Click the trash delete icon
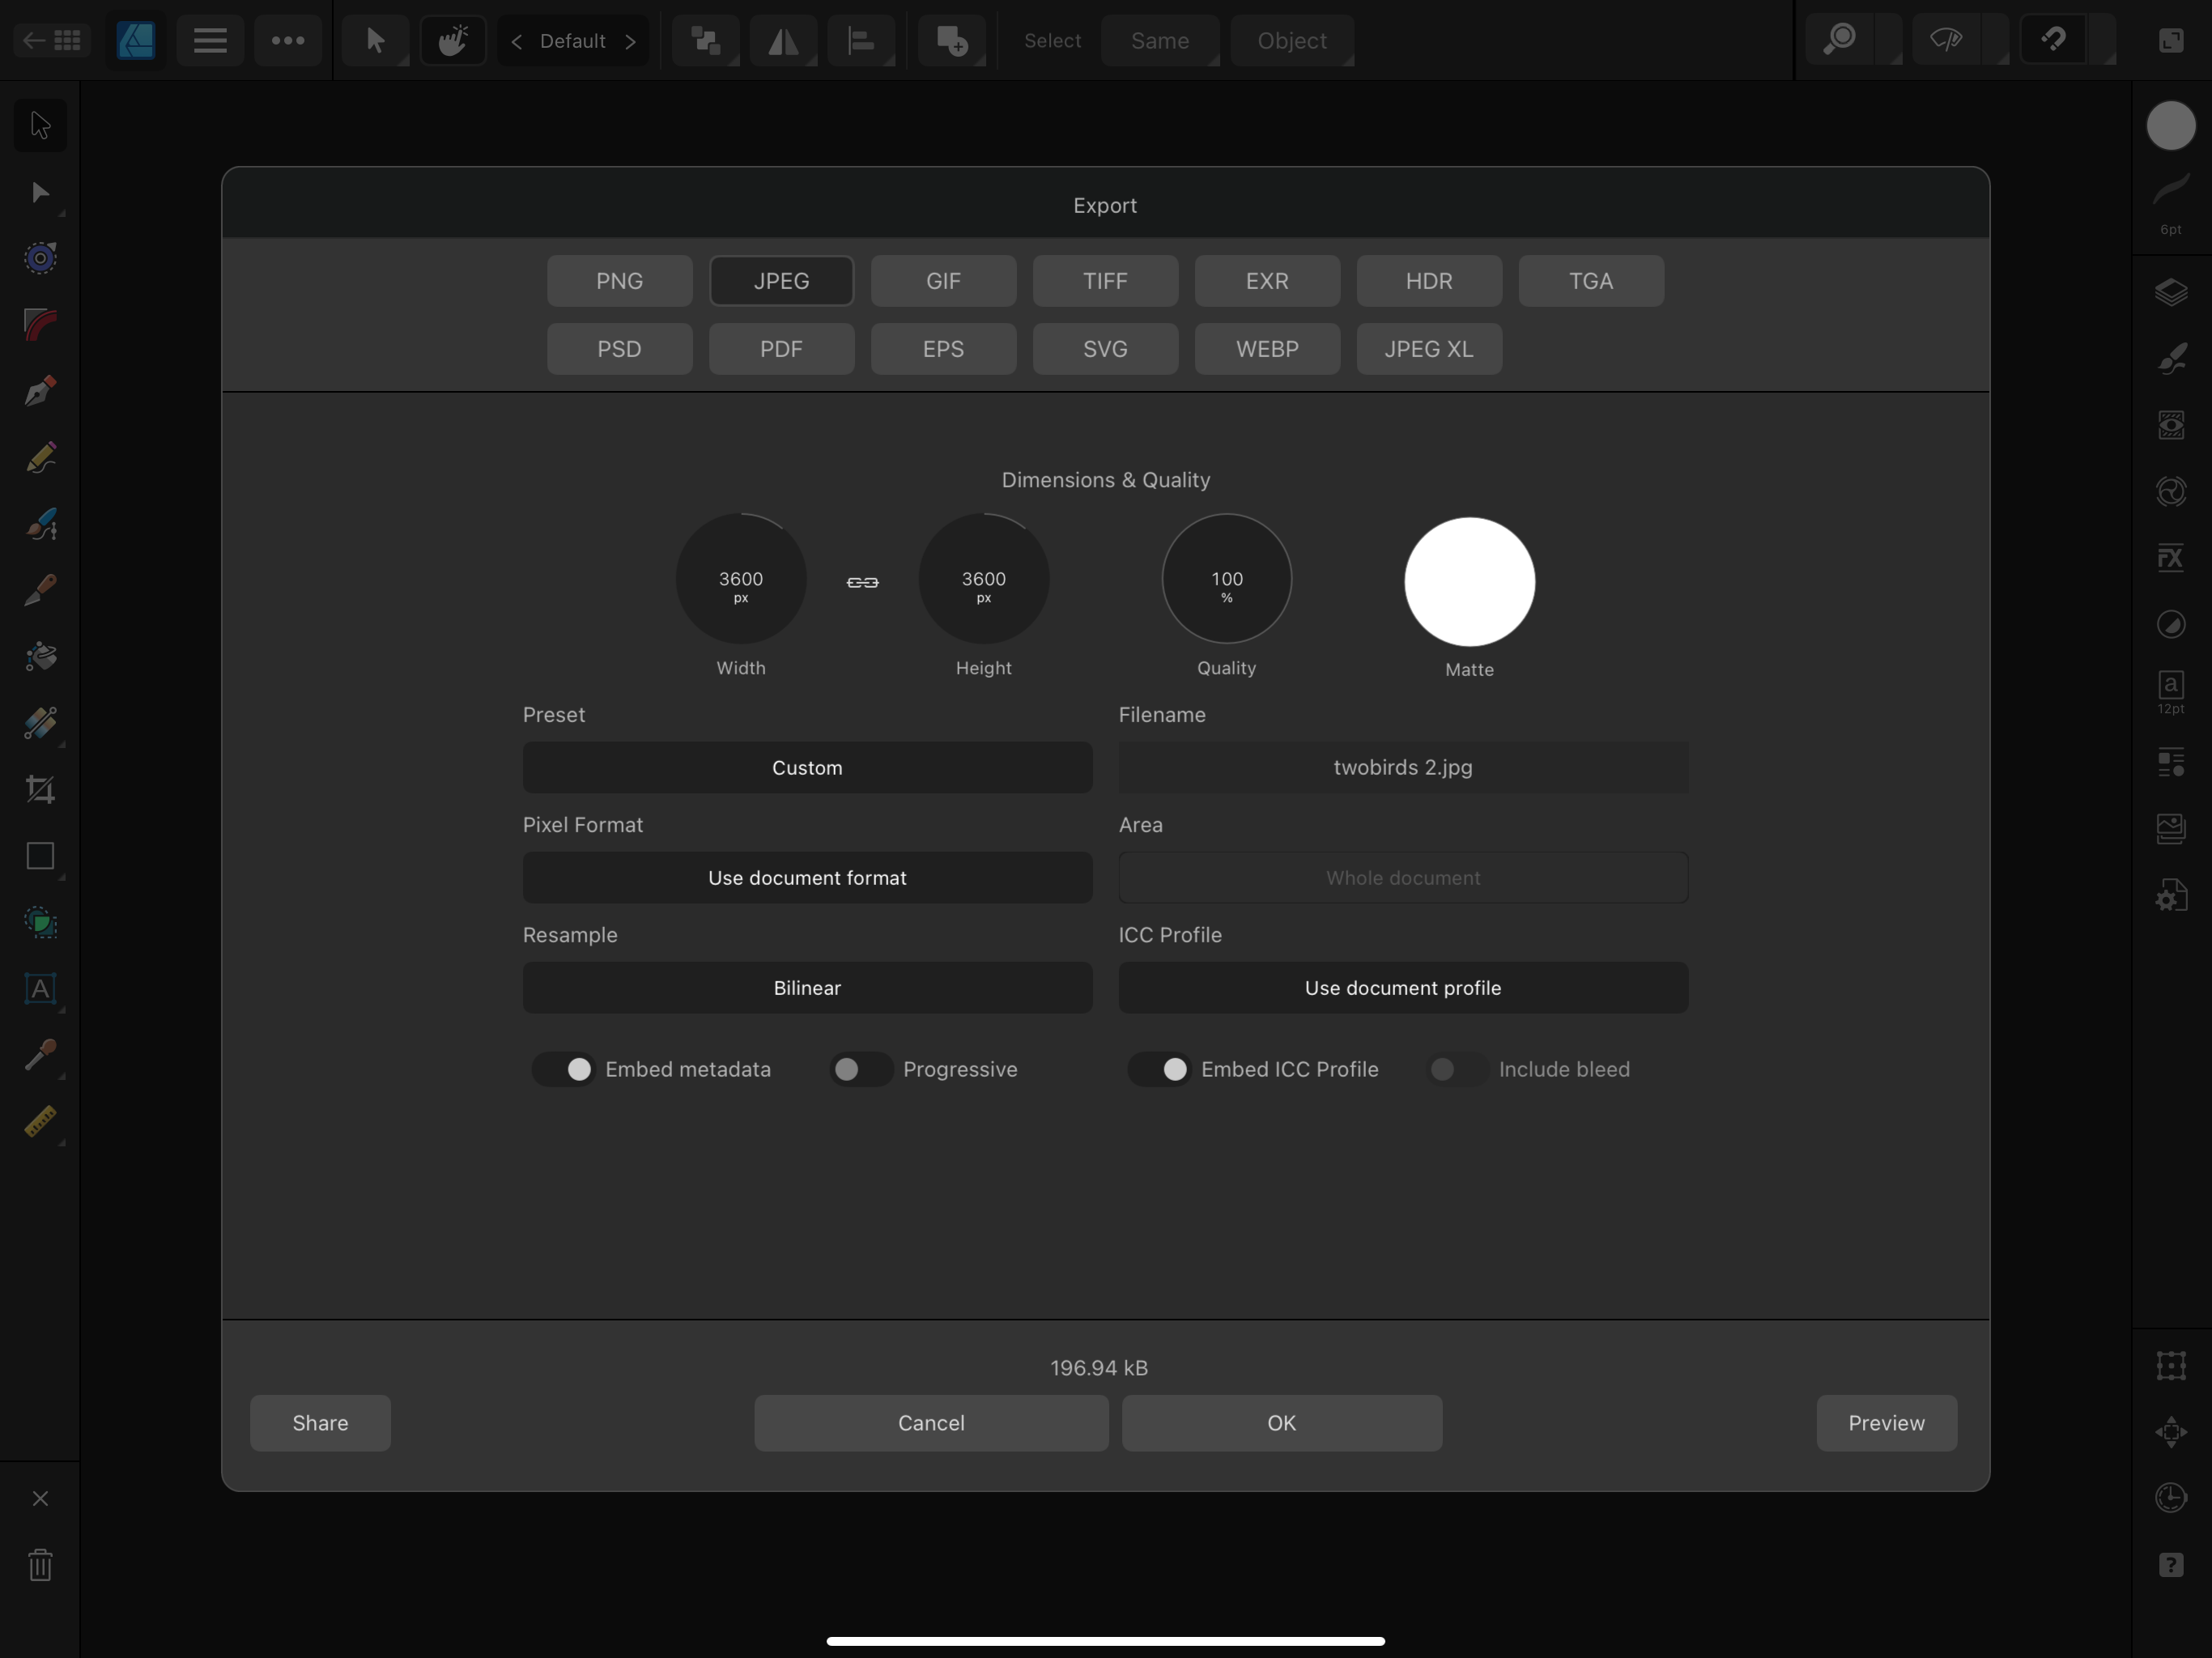 click(x=40, y=1564)
